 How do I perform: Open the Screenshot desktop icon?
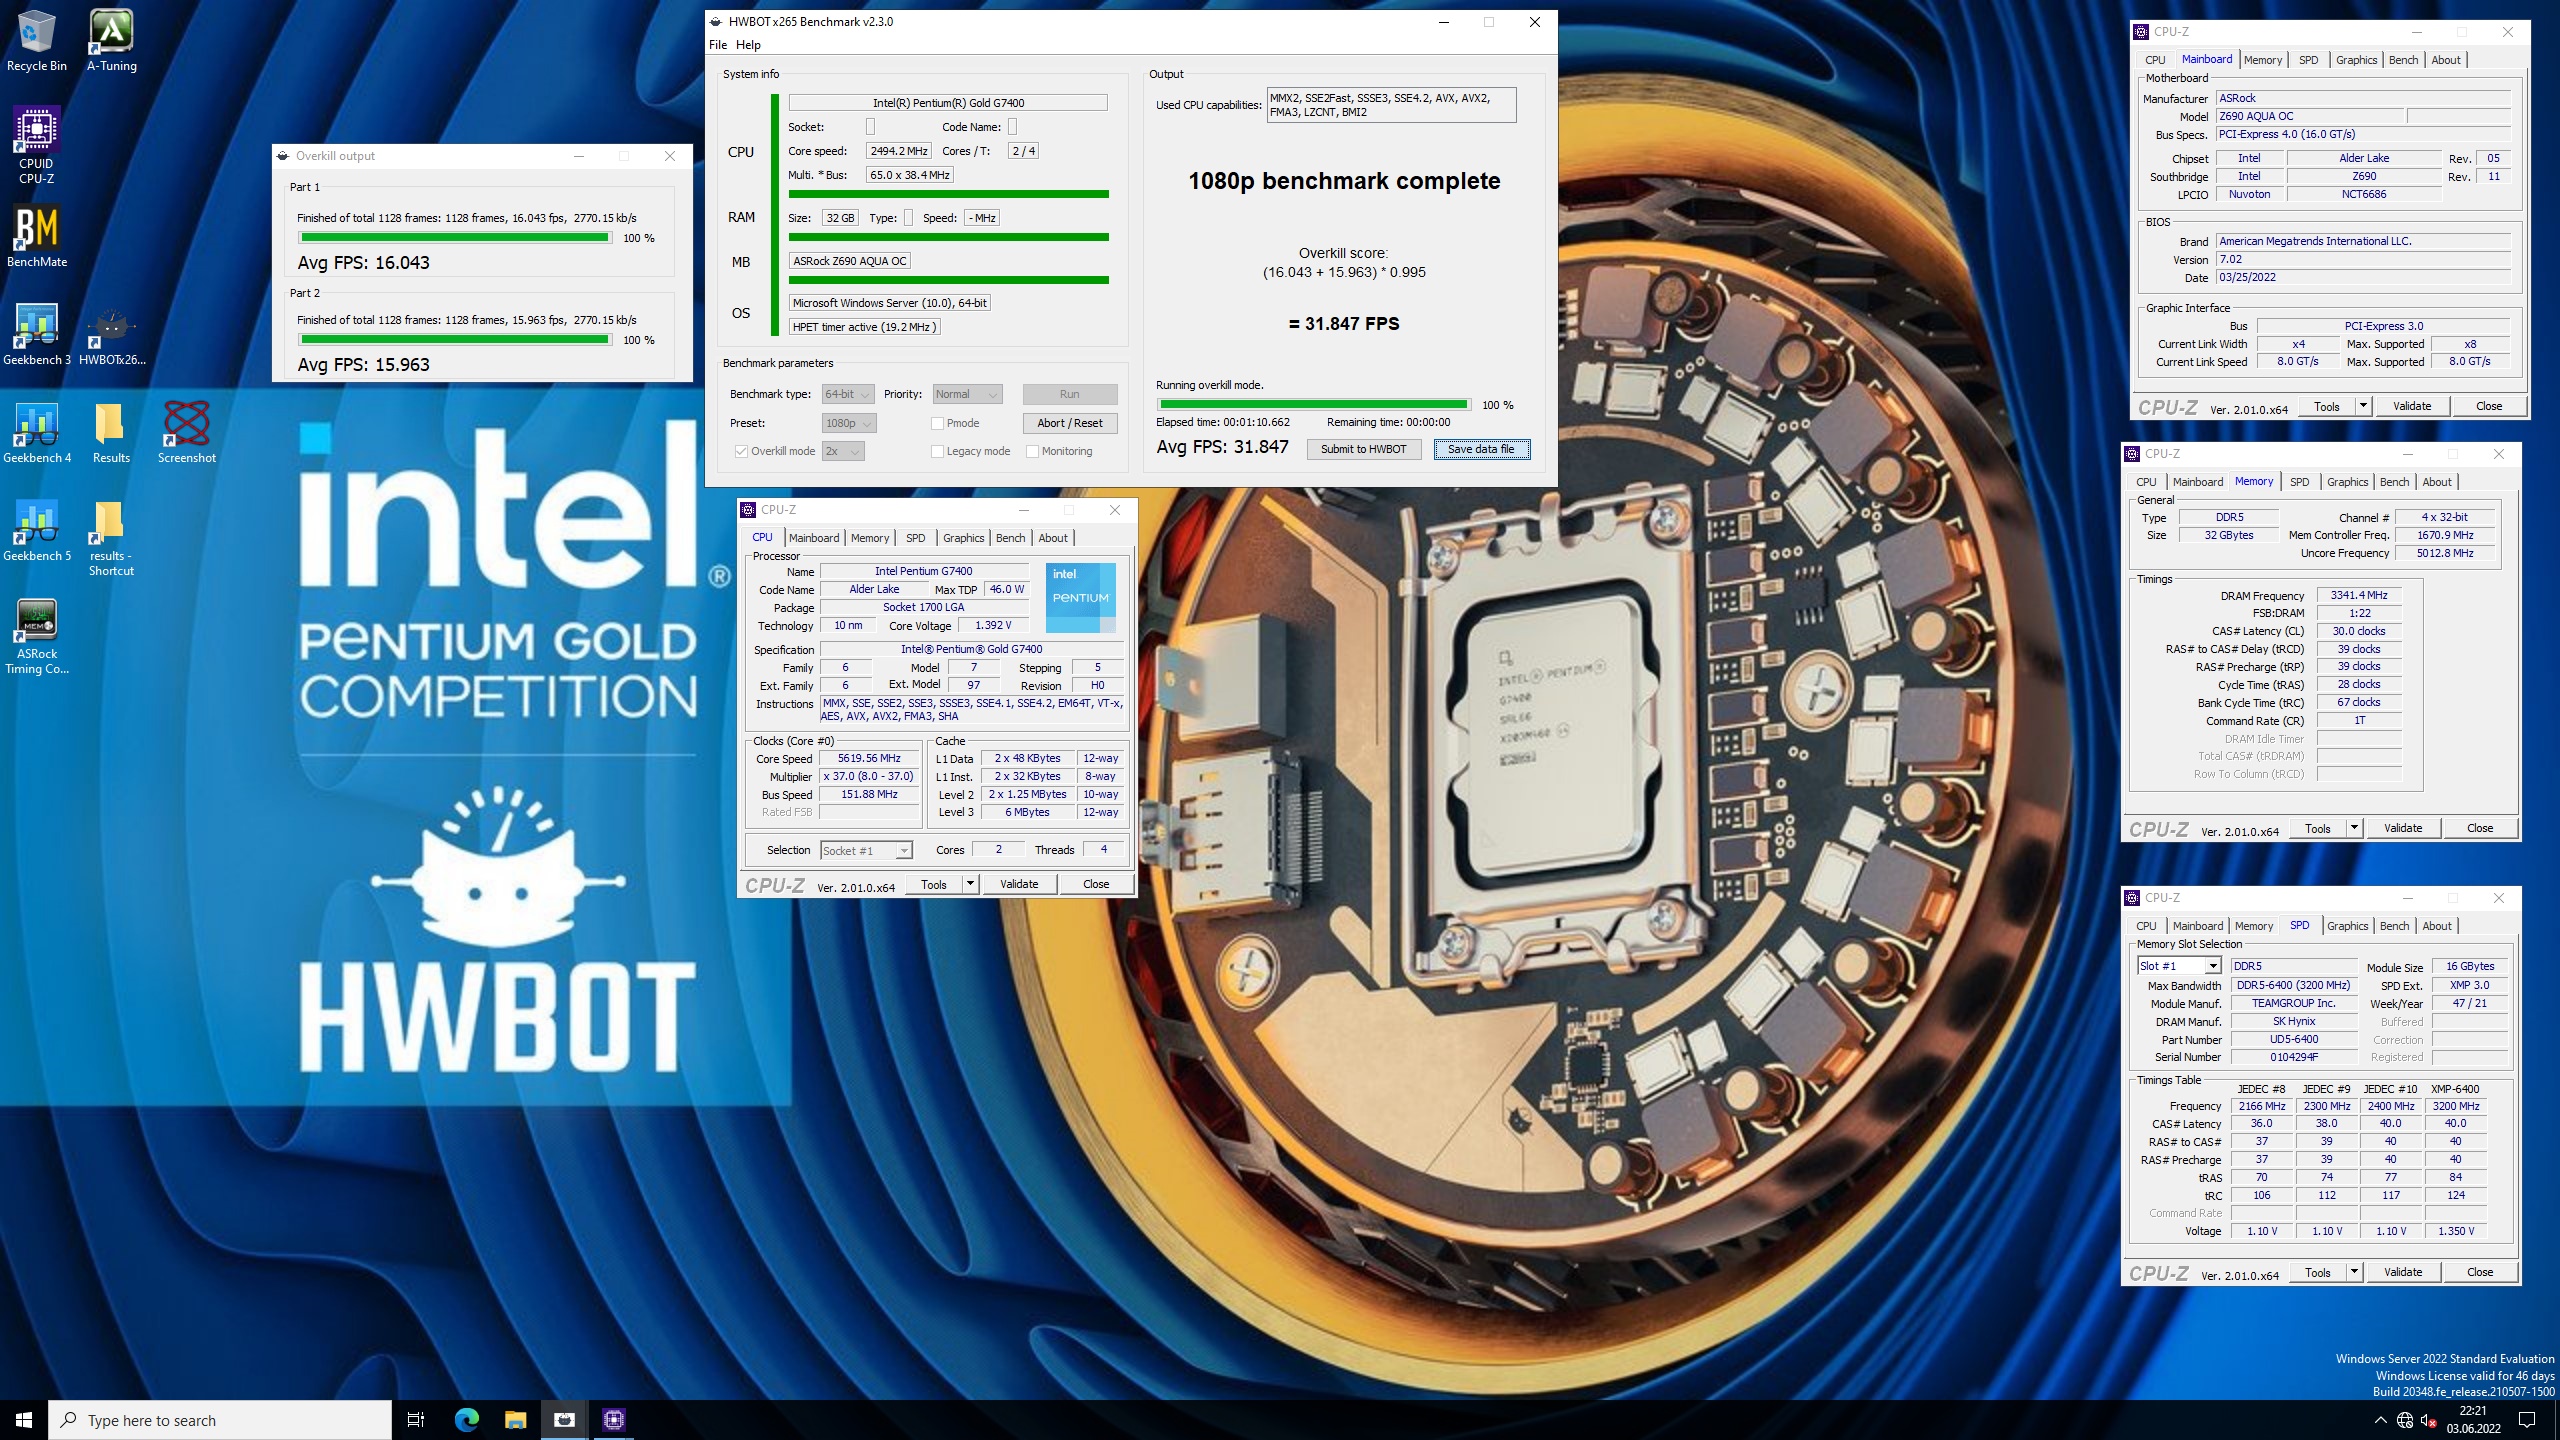[186, 433]
